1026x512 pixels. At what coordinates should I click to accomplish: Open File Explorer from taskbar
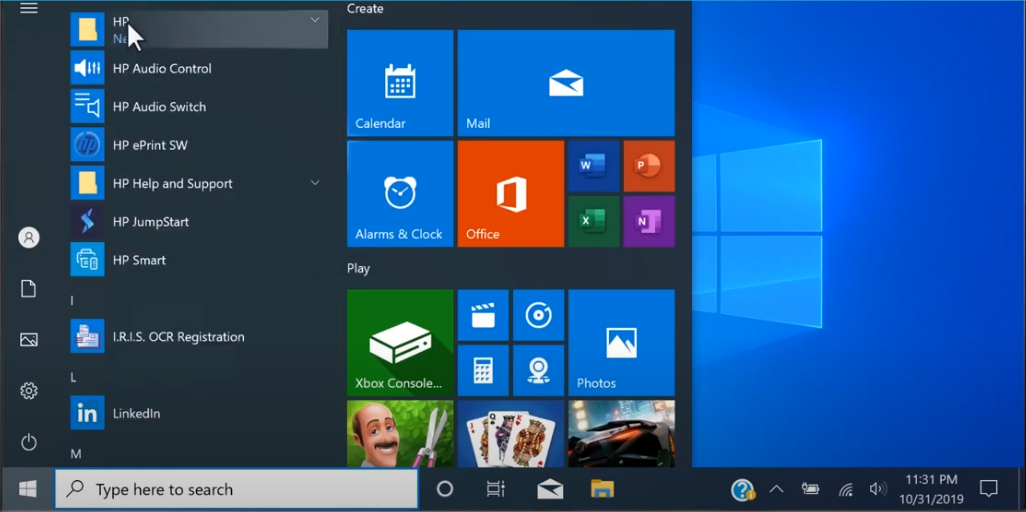pyautogui.click(x=602, y=488)
